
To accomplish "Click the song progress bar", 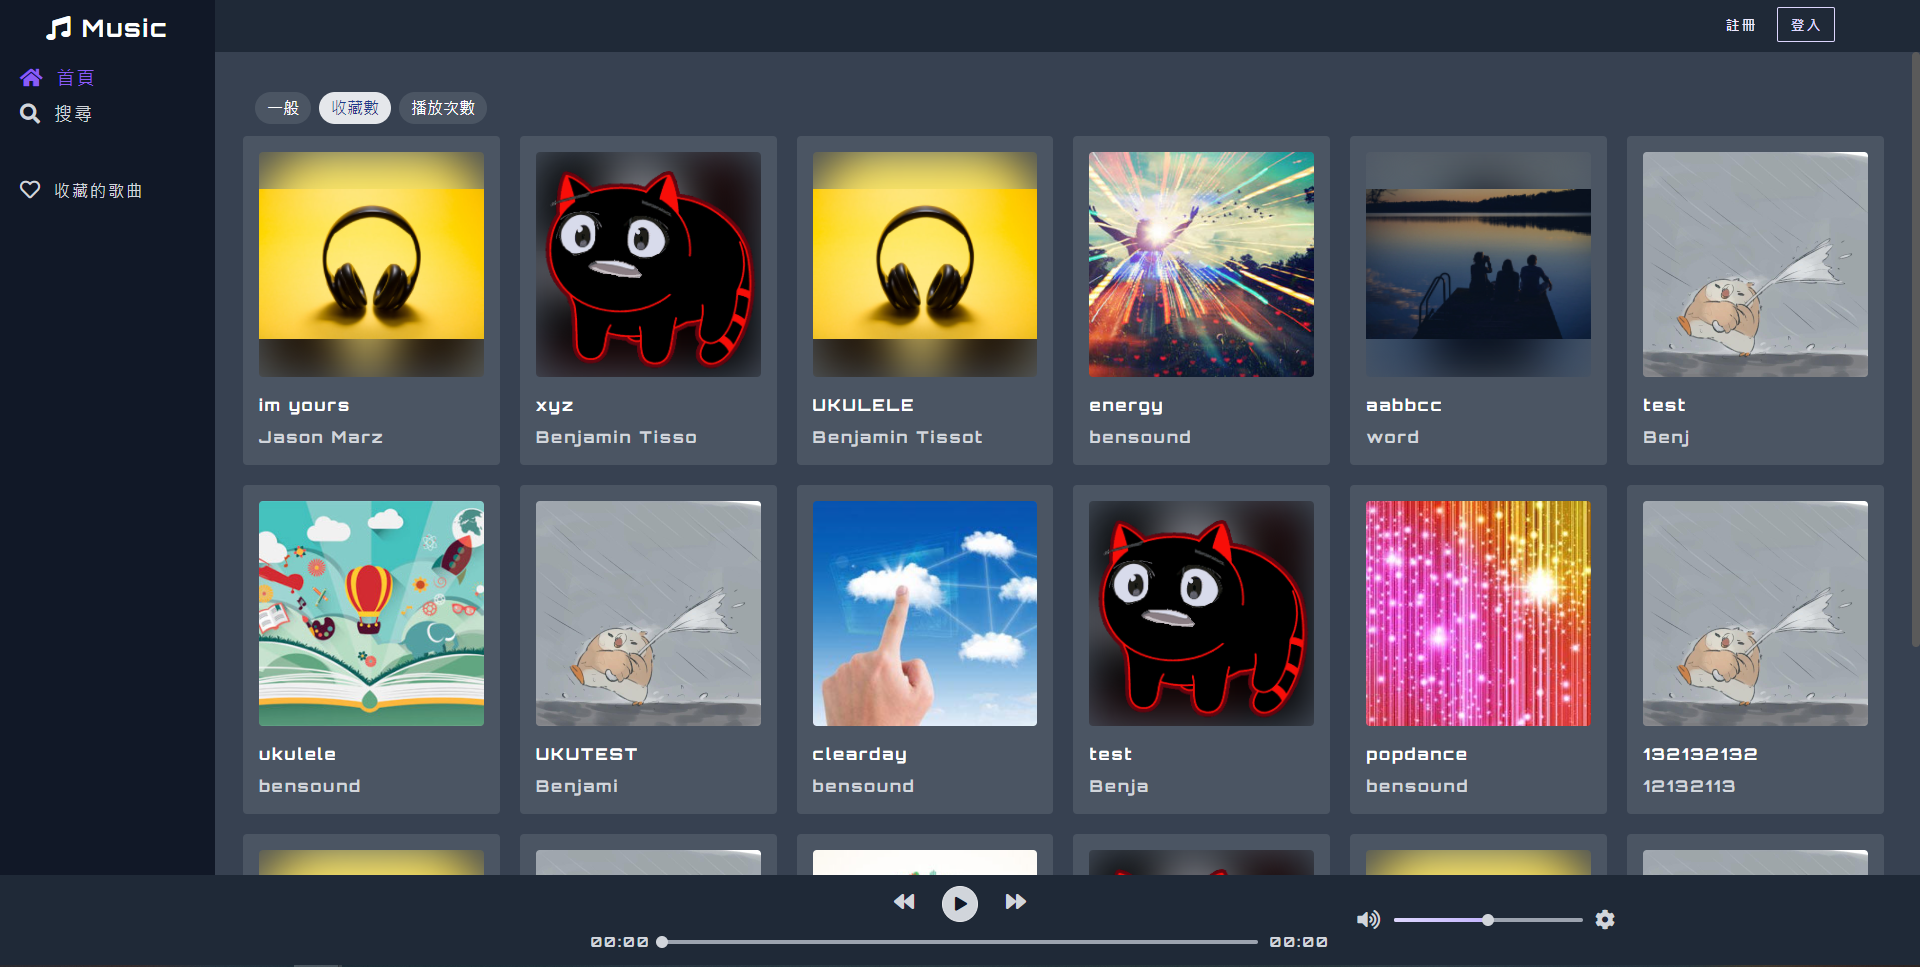I will click(x=960, y=942).
